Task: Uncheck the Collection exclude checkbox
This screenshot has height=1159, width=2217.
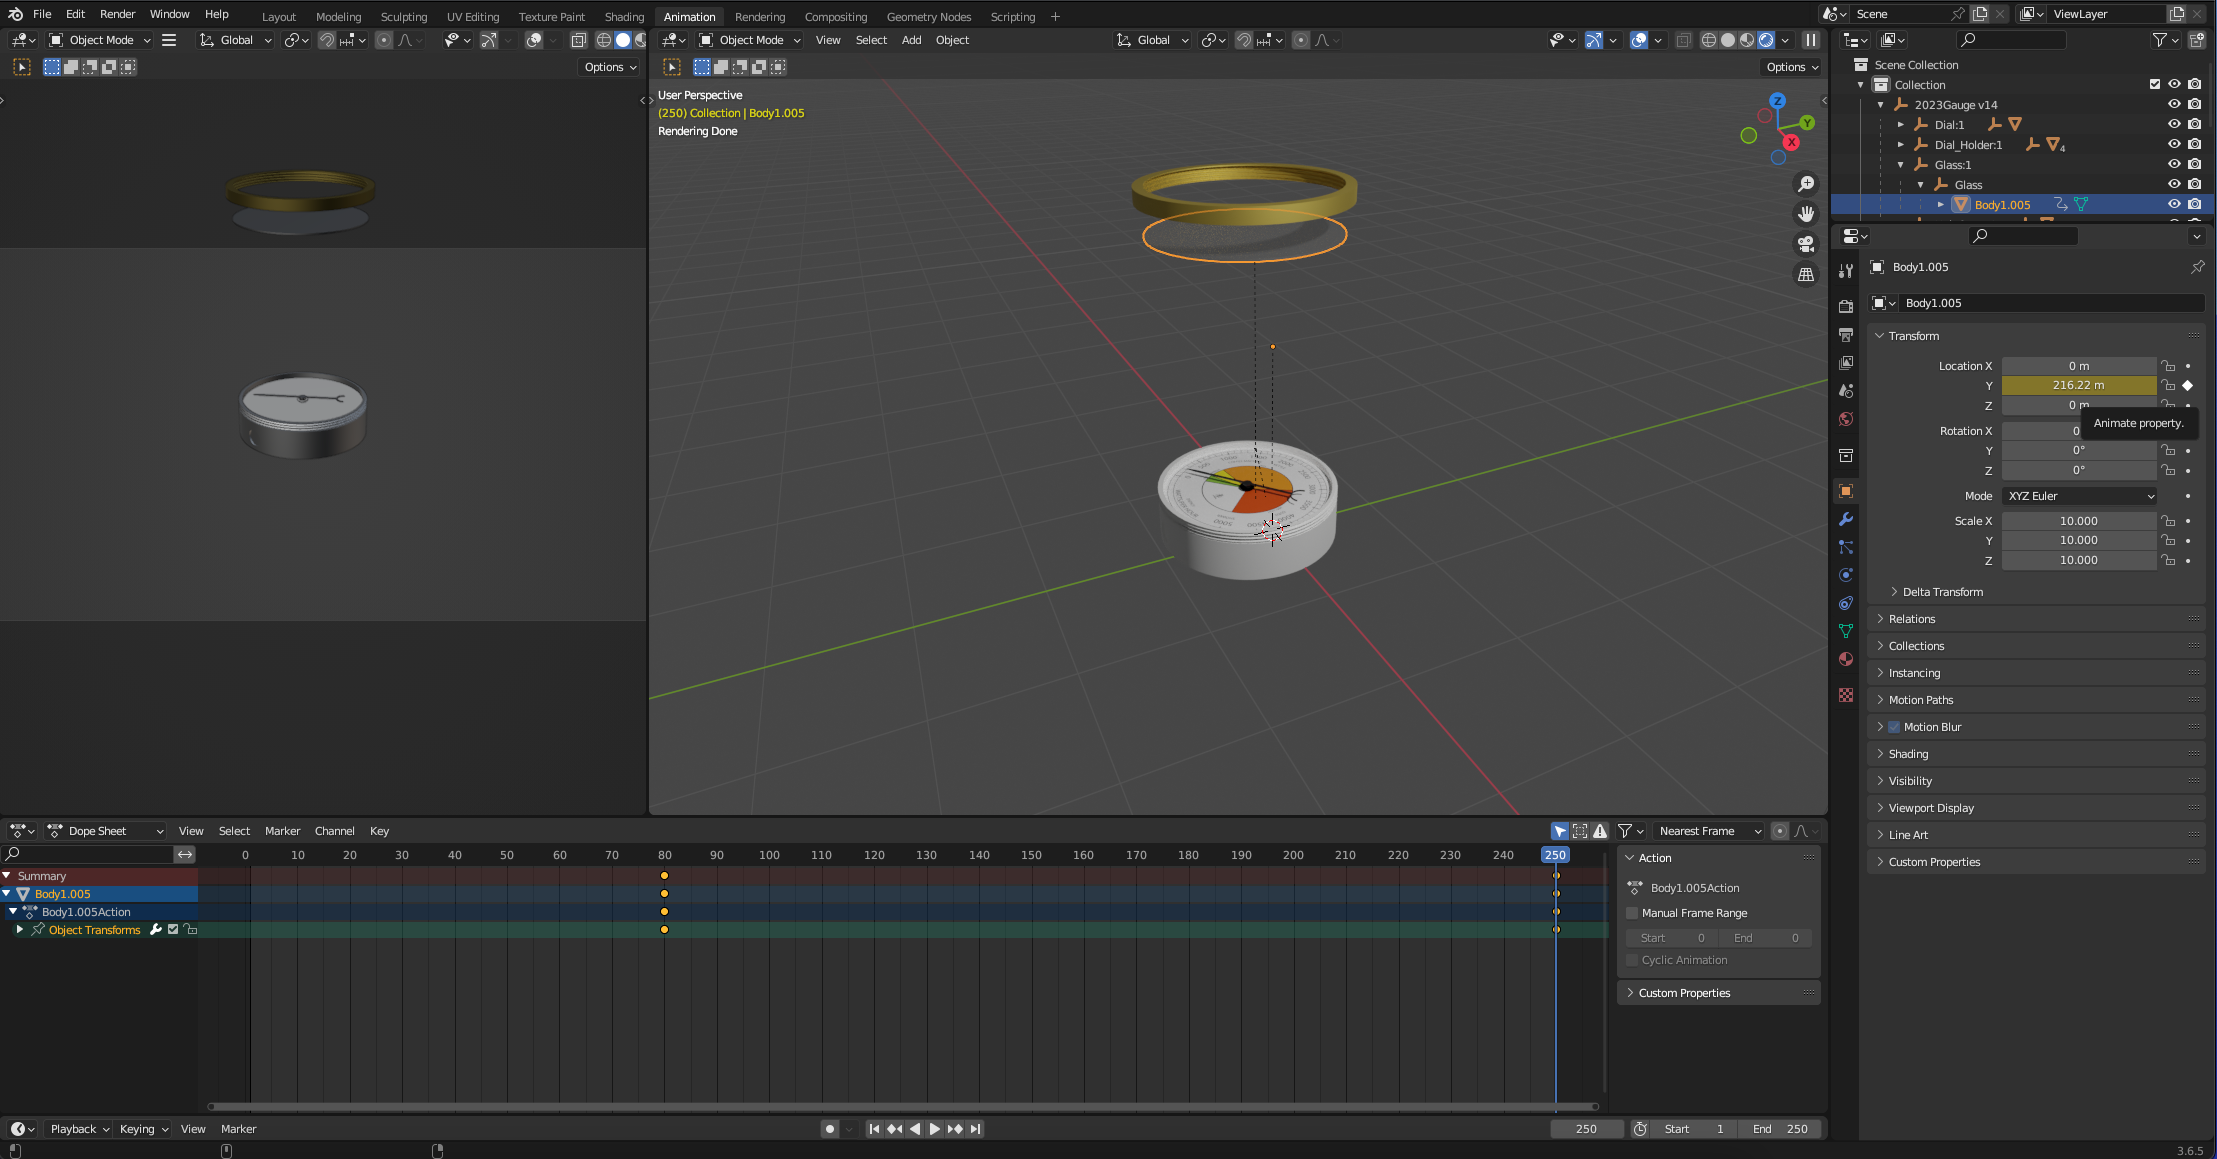Action: pyautogui.click(x=2155, y=84)
